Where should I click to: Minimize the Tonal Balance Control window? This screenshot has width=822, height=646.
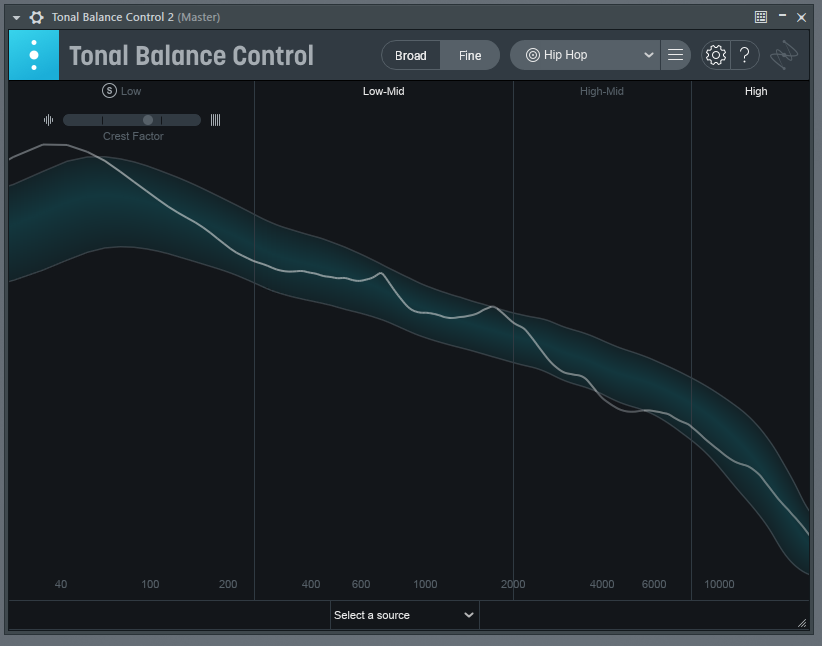click(782, 16)
